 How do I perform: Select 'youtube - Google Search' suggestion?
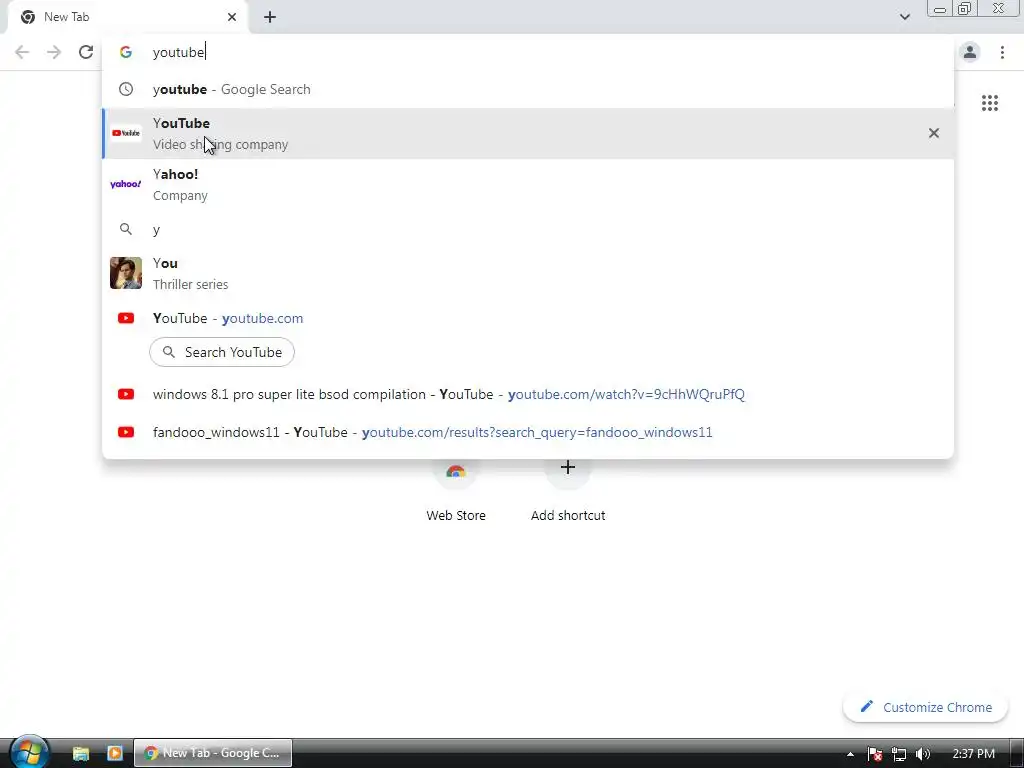528,89
